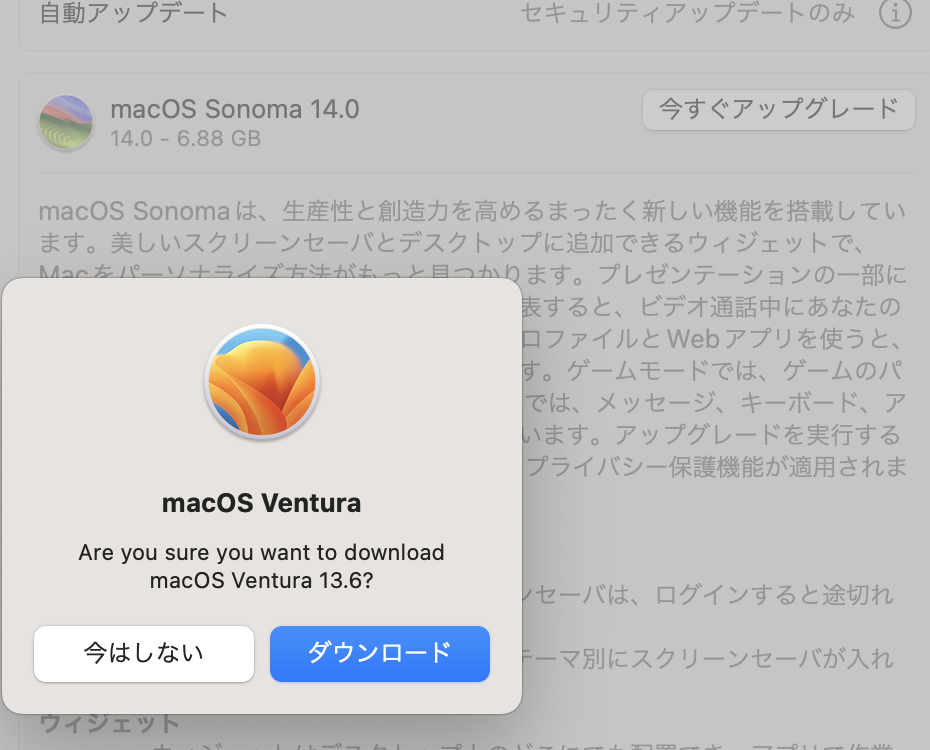Click the text mentioning ビデオ通話中にあなたの
The width and height of the screenshot is (930, 750).
point(714,307)
